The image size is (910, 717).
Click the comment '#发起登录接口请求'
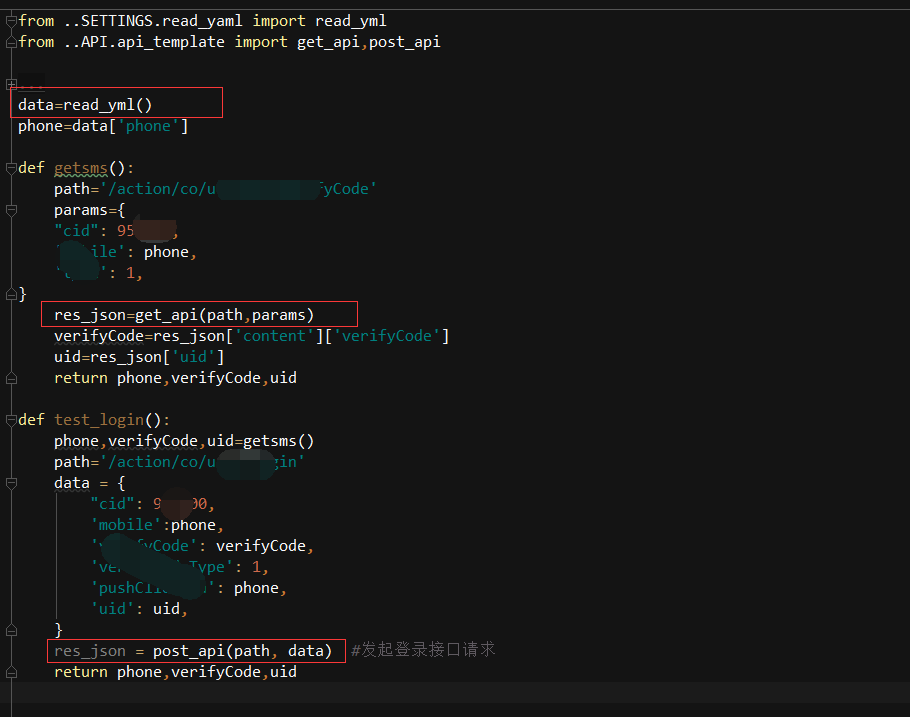423,650
